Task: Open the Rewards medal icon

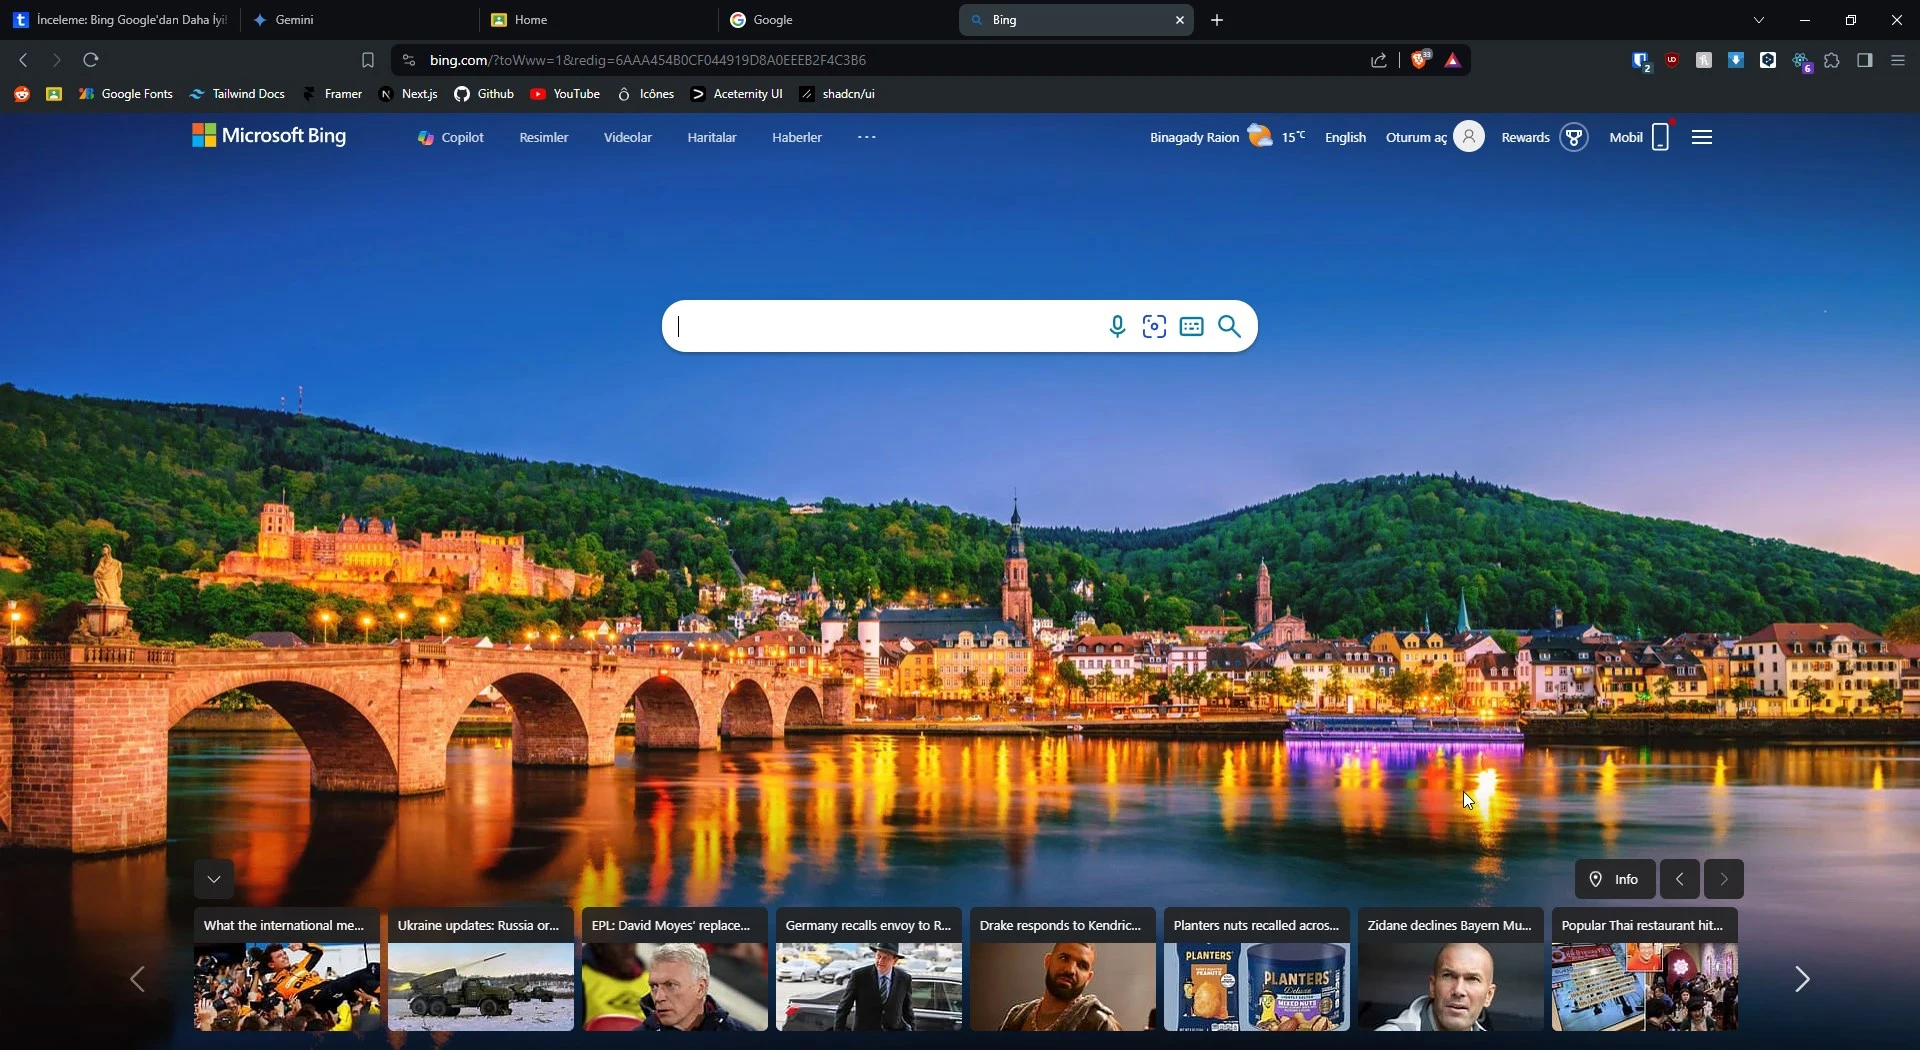Action: click(x=1574, y=137)
